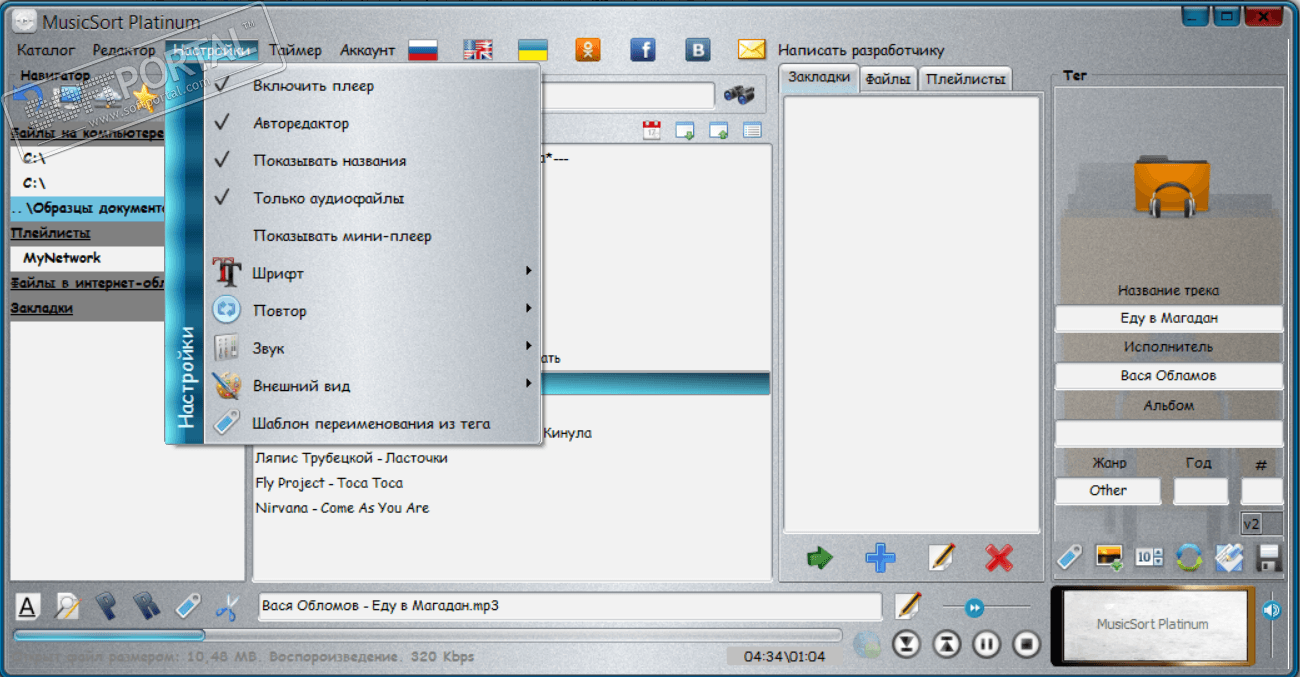Click the floppy disk save tag icon

click(1269, 557)
